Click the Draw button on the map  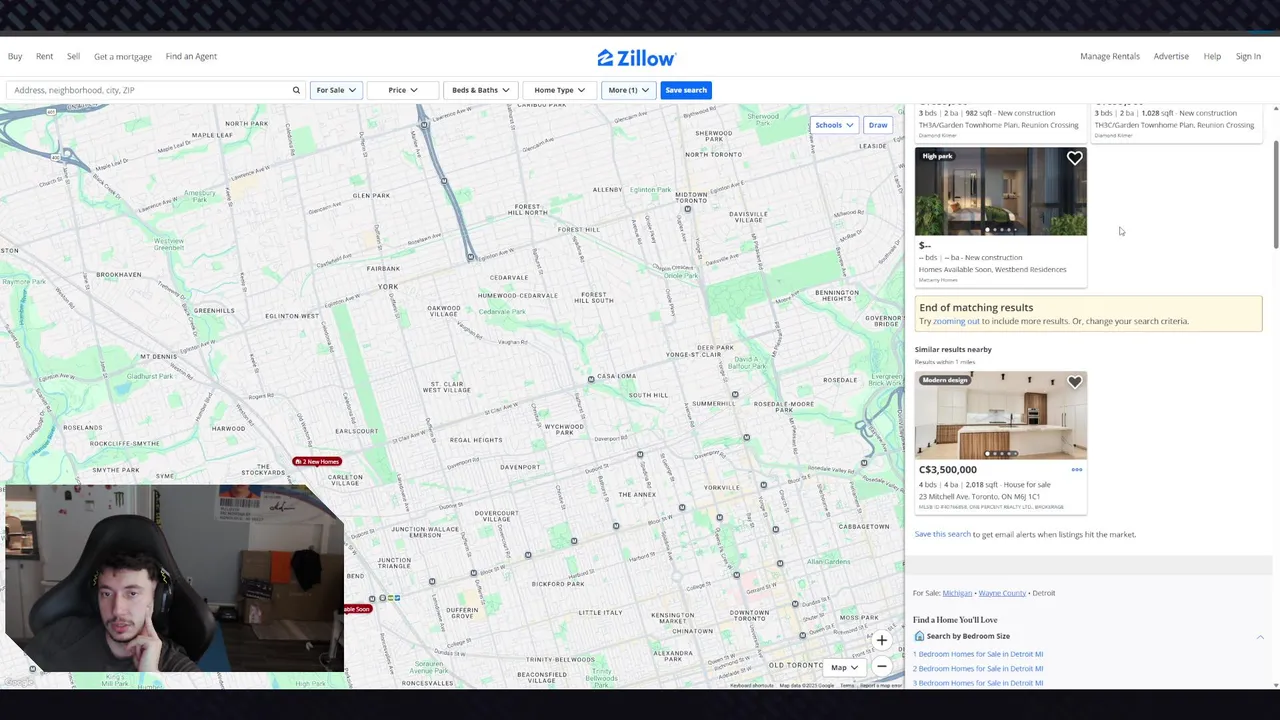(x=878, y=125)
